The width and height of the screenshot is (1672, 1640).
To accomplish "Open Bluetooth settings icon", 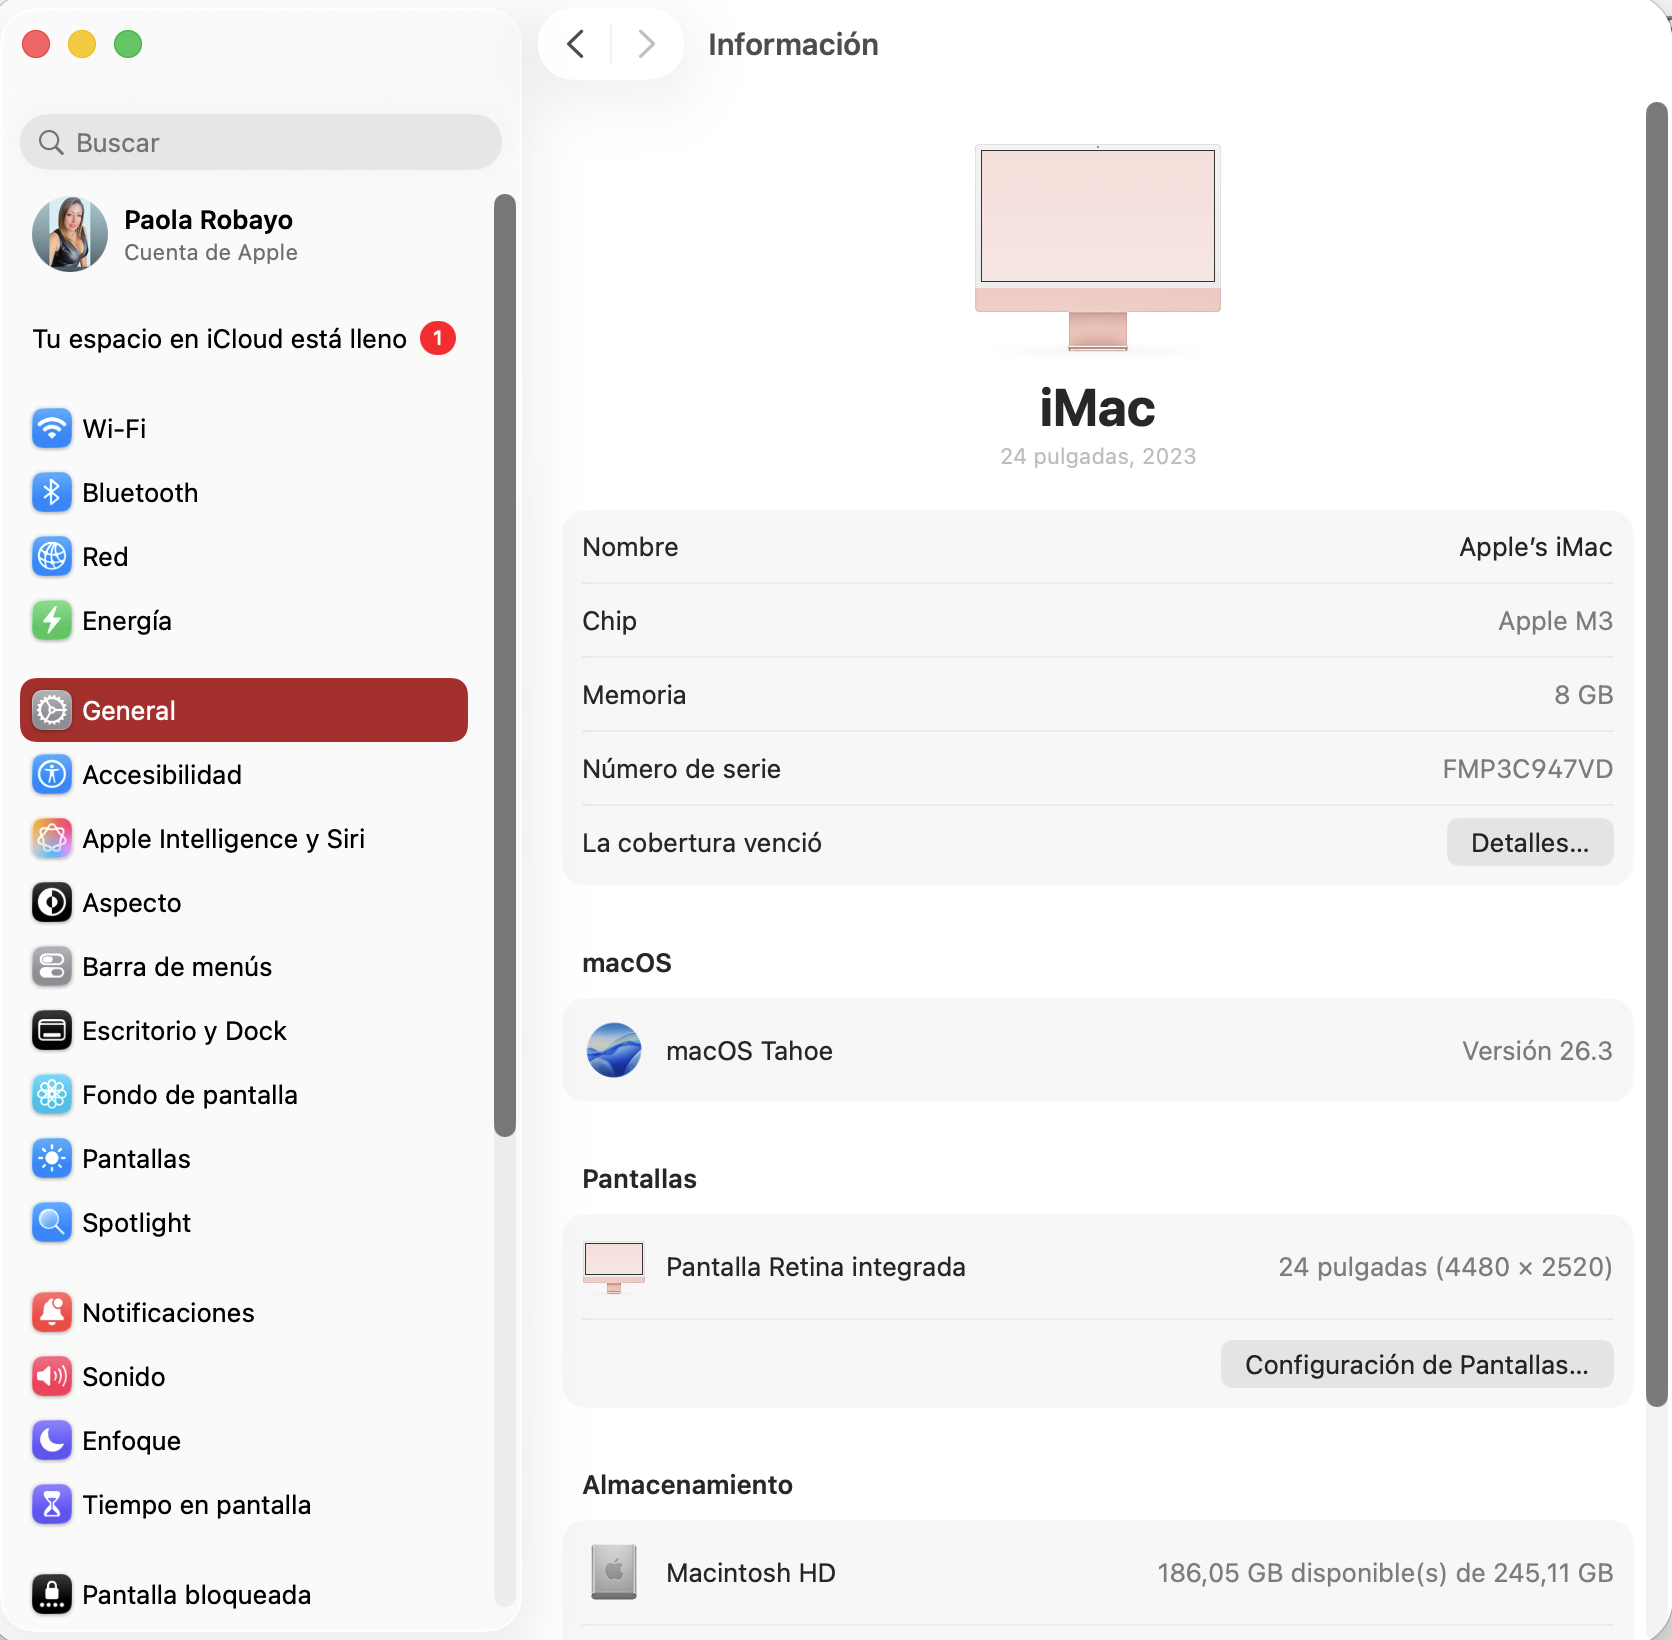I will 51,493.
